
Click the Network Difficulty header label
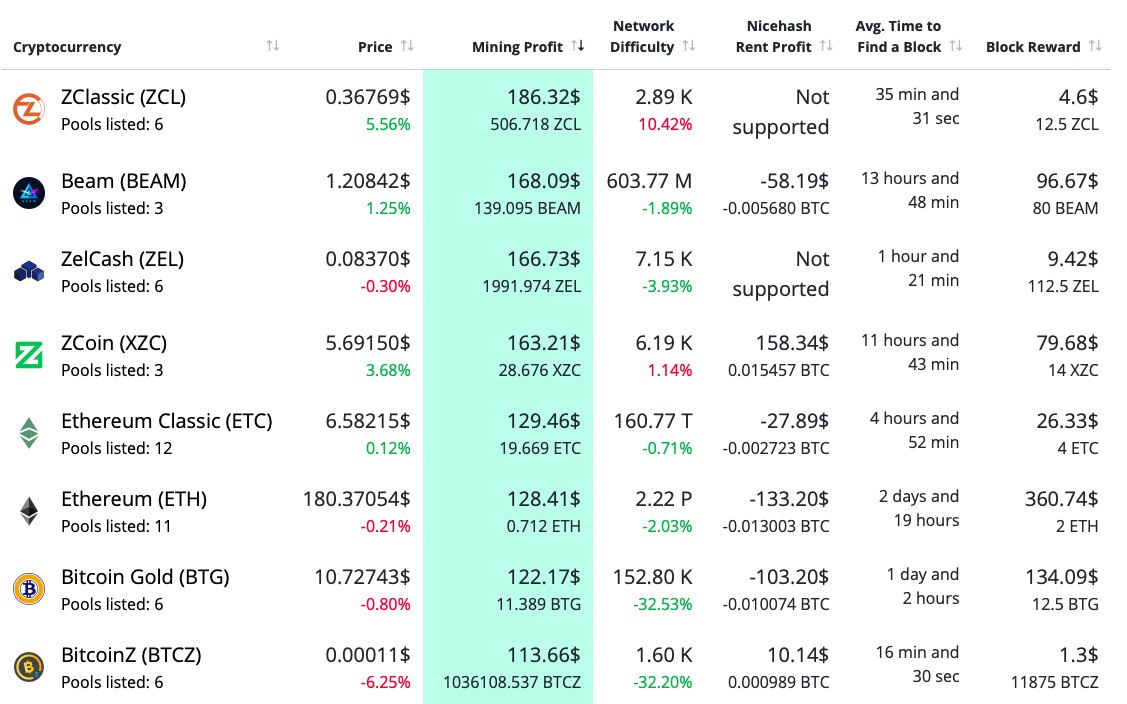point(643,36)
